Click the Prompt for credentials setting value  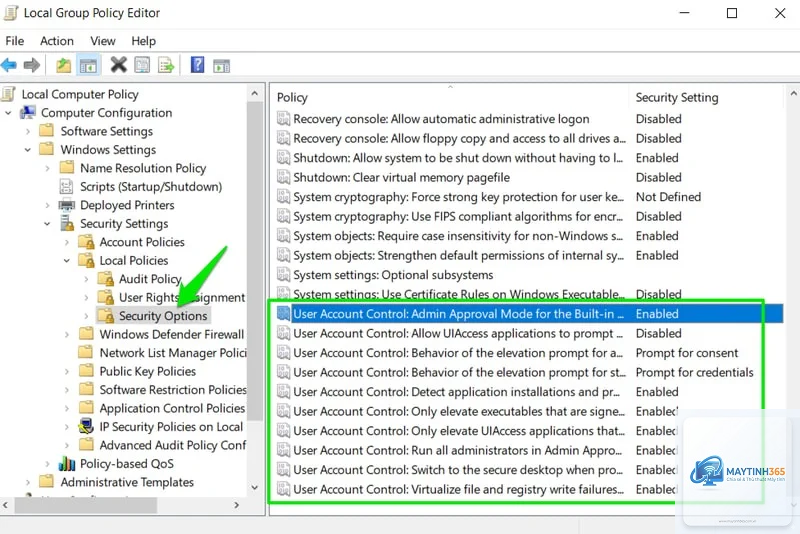coord(694,372)
